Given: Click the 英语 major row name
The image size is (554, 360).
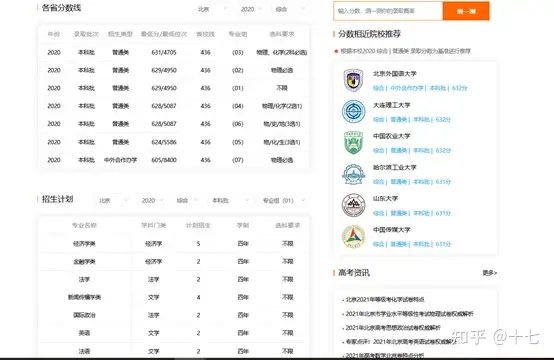Looking at the screenshot, I should [84, 333].
